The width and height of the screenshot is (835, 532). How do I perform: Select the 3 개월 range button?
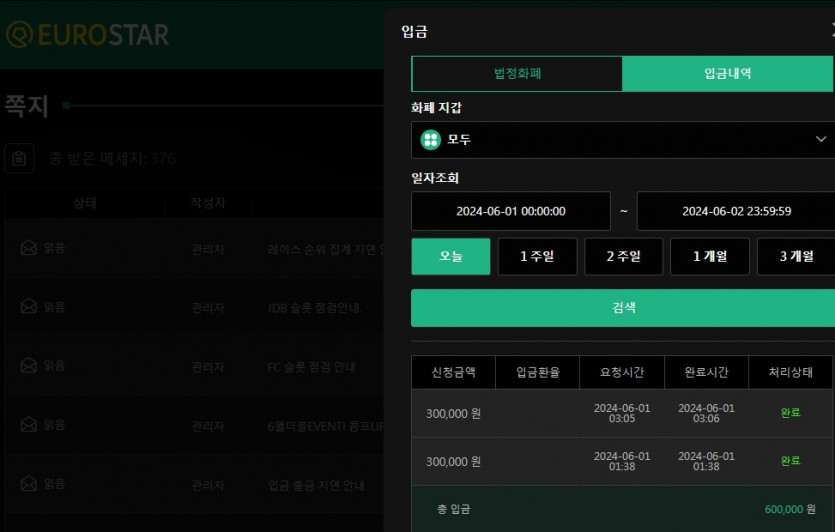[797, 256]
